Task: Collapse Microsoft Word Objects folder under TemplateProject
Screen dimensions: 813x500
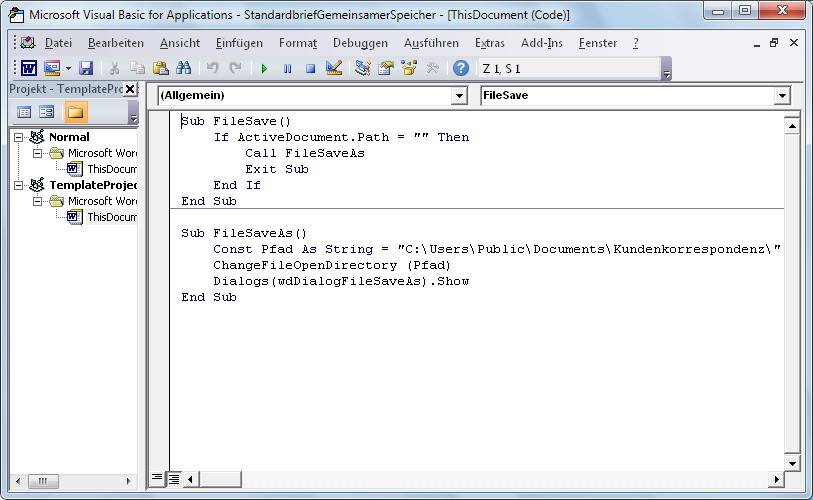Action: tap(37, 201)
